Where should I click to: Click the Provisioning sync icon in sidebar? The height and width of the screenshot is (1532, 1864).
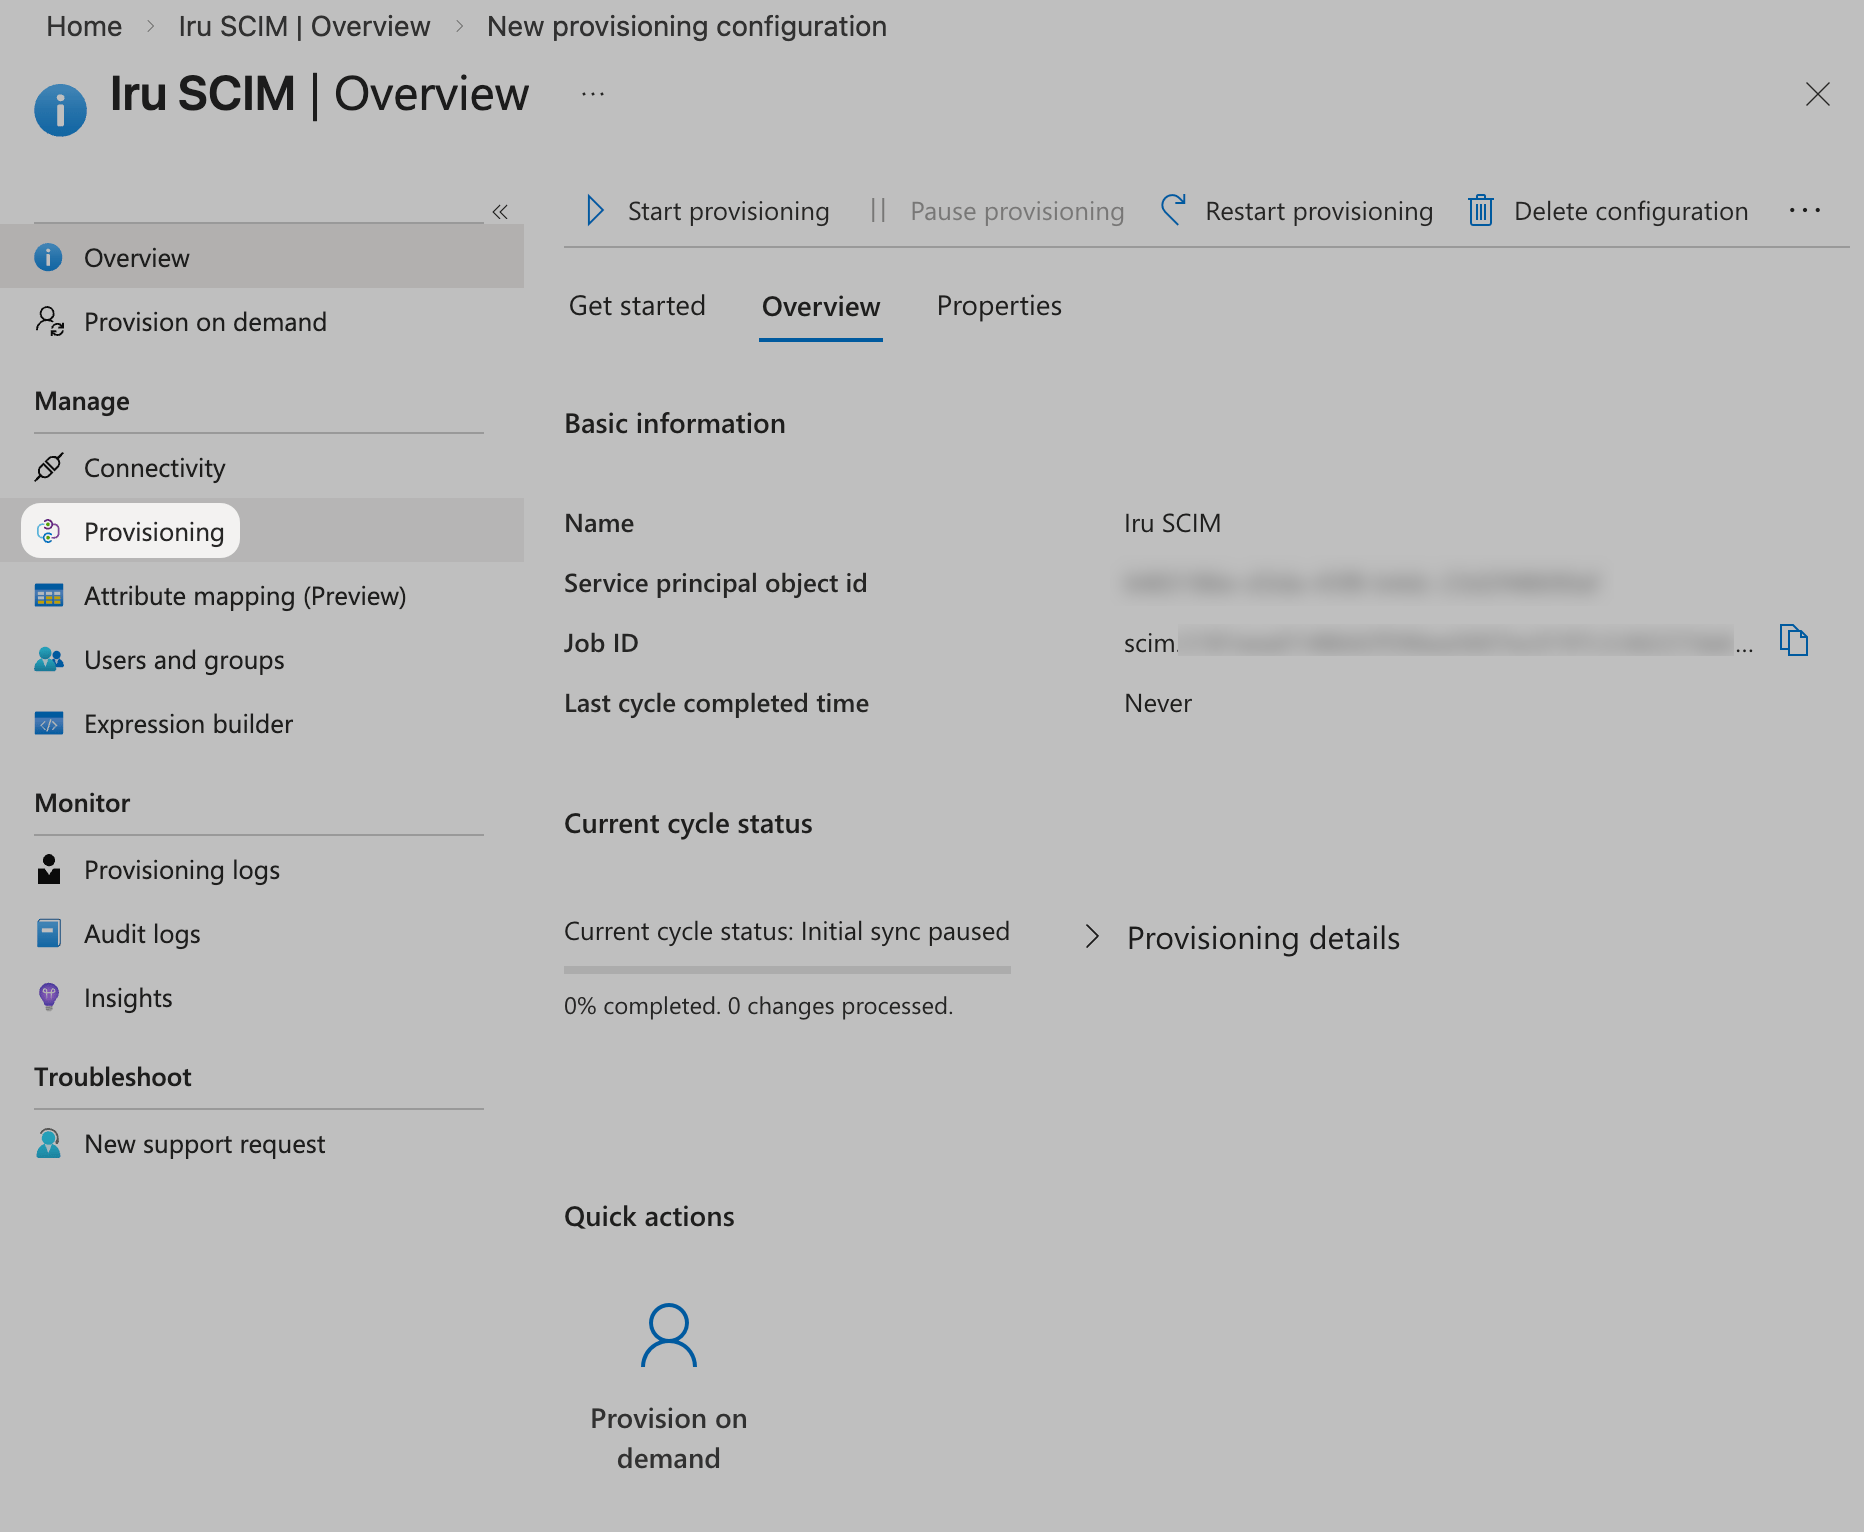[48, 531]
